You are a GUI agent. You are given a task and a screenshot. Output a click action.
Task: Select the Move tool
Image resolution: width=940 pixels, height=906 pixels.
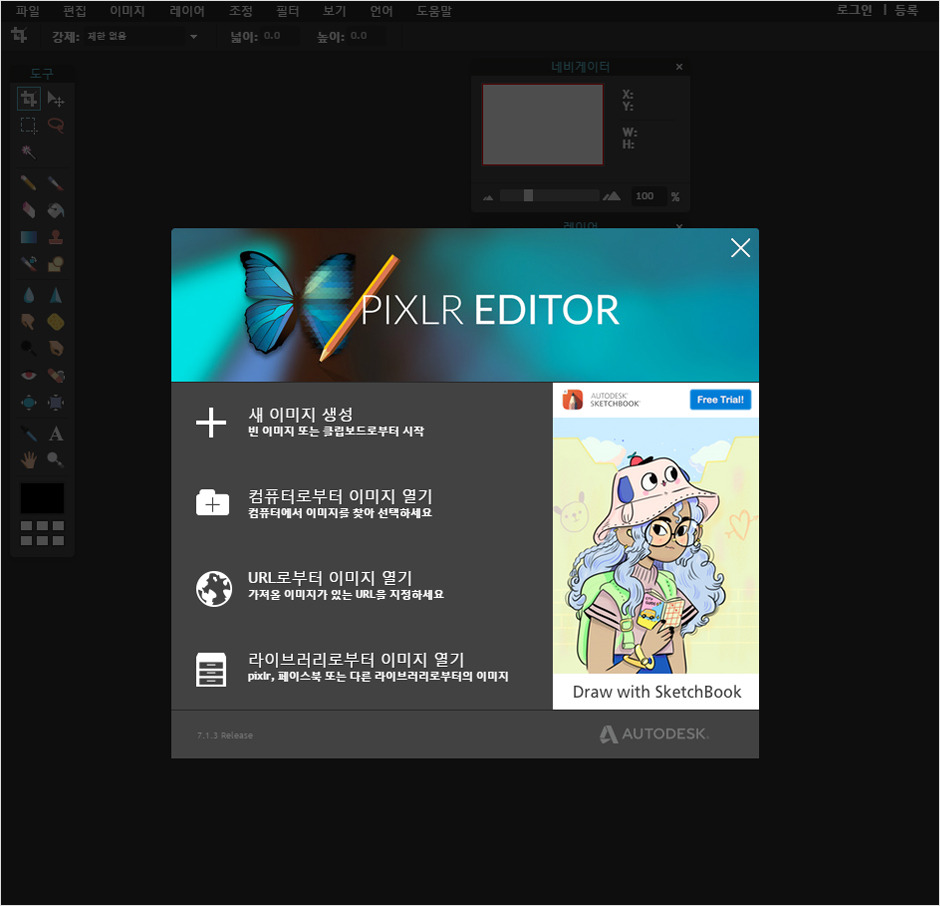tap(56, 99)
